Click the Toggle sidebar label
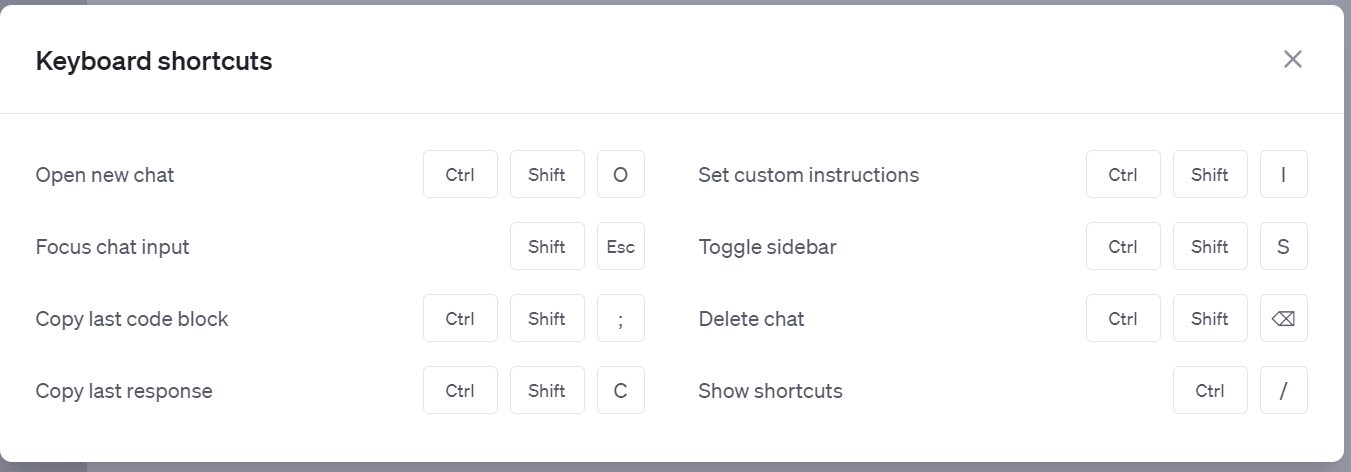1351x472 pixels. 767,247
